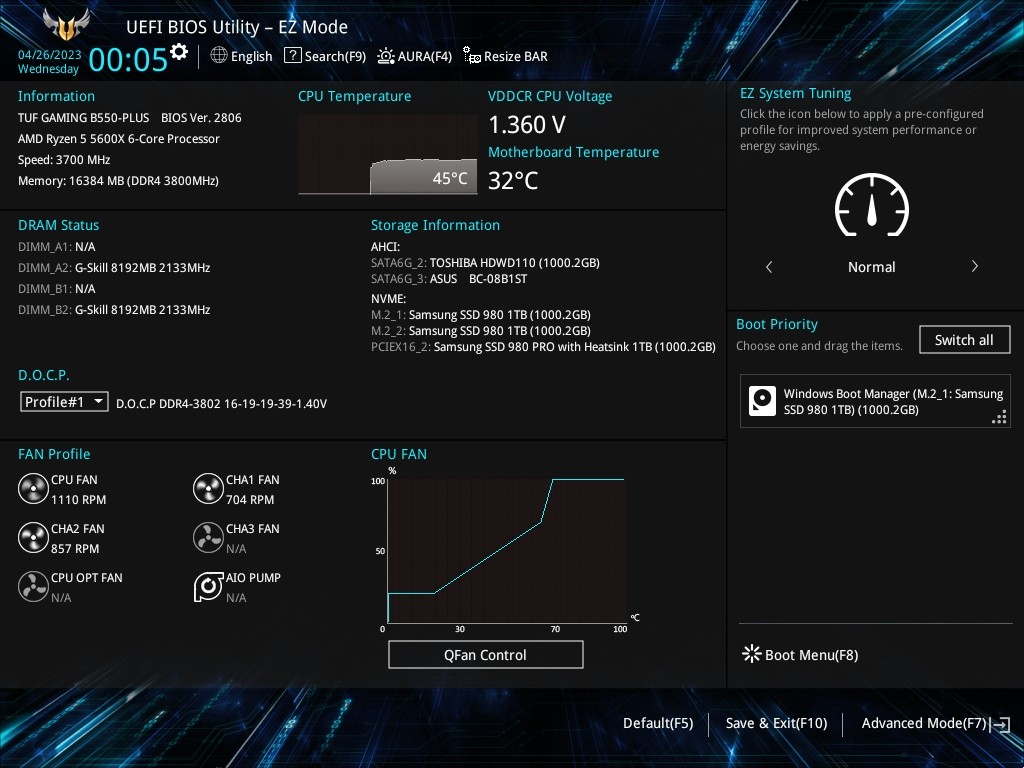The height and width of the screenshot is (768, 1024).
Task: Click the TUF Gaming logo
Action: point(66,25)
